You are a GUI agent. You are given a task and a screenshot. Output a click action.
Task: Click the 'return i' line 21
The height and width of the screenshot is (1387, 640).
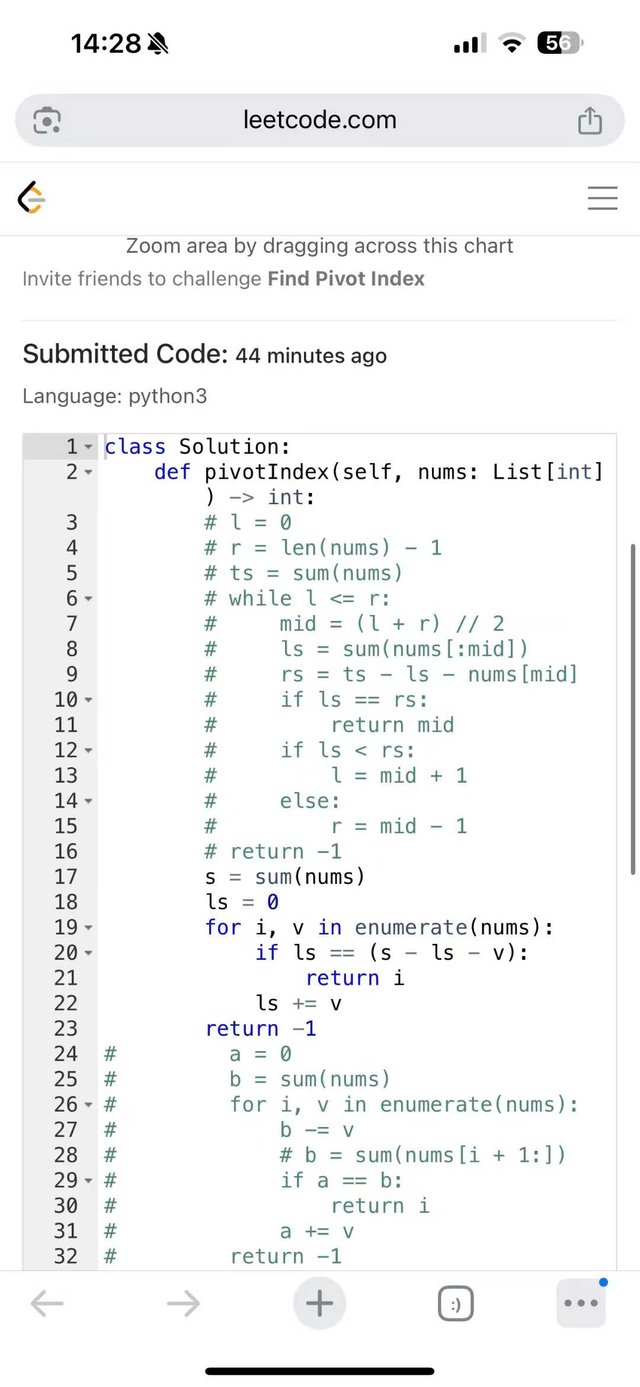(355, 978)
